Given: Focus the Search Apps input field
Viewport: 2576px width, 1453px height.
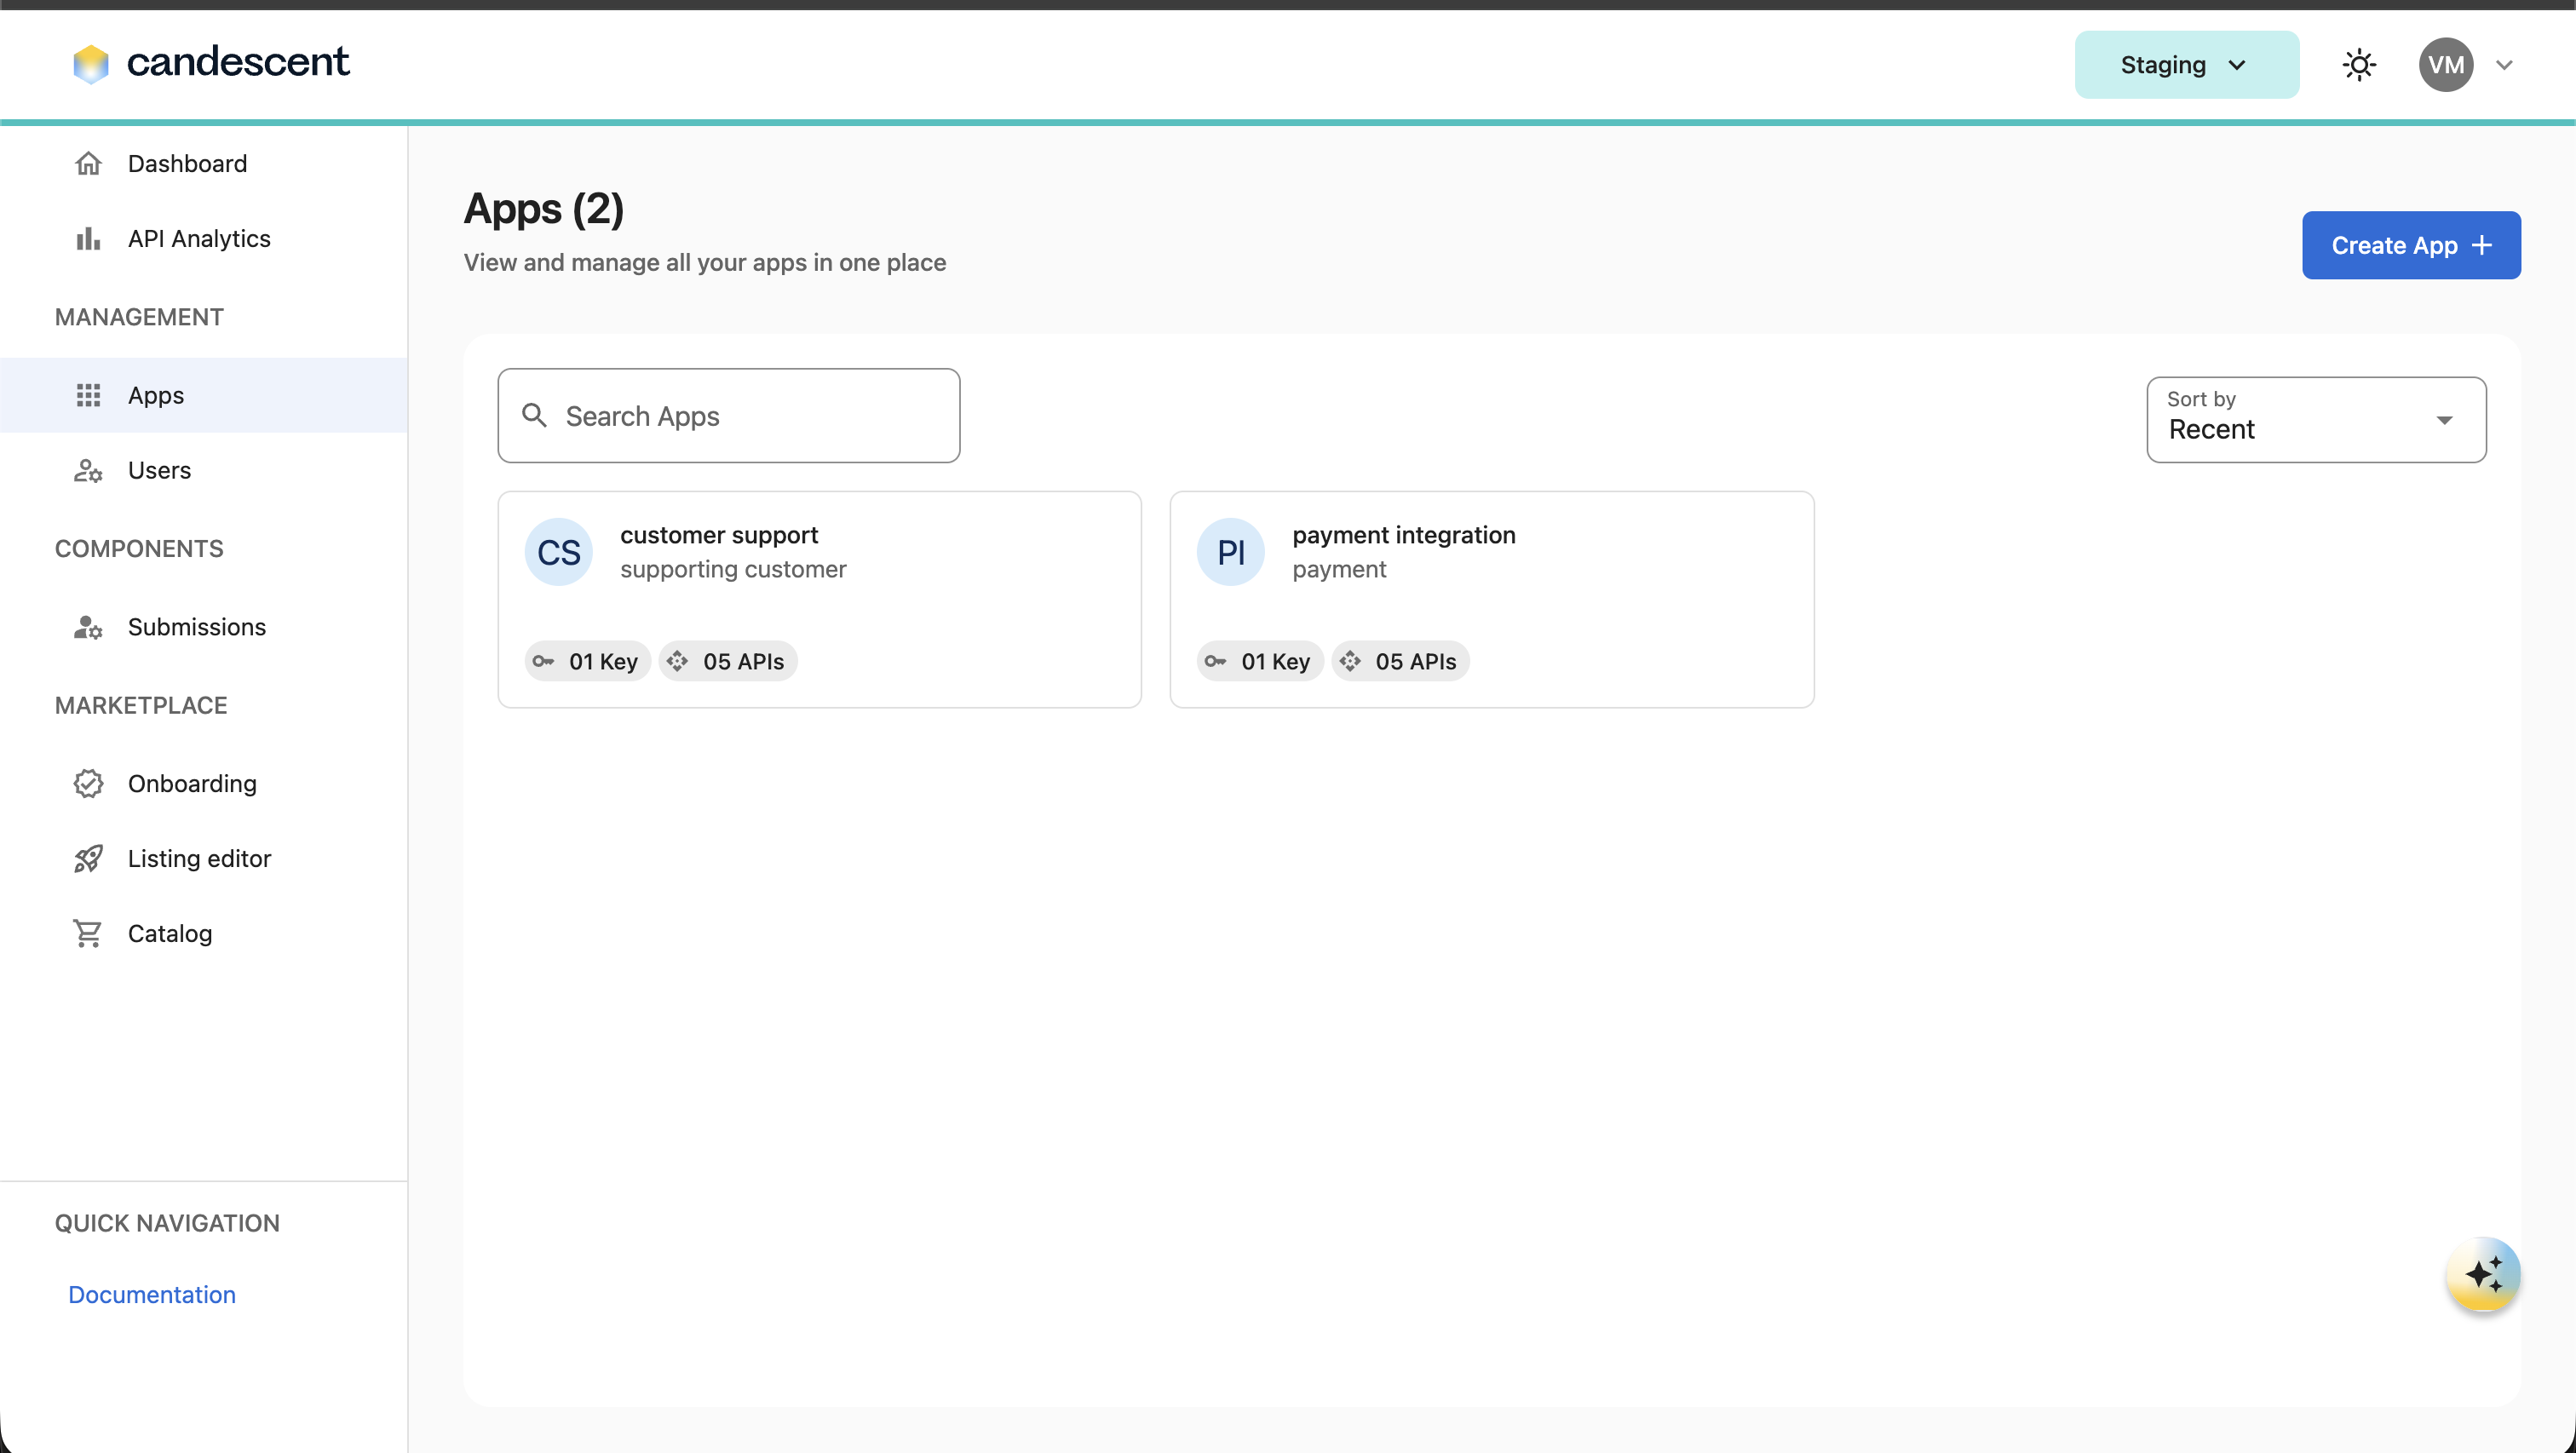Looking at the screenshot, I should point(729,415).
